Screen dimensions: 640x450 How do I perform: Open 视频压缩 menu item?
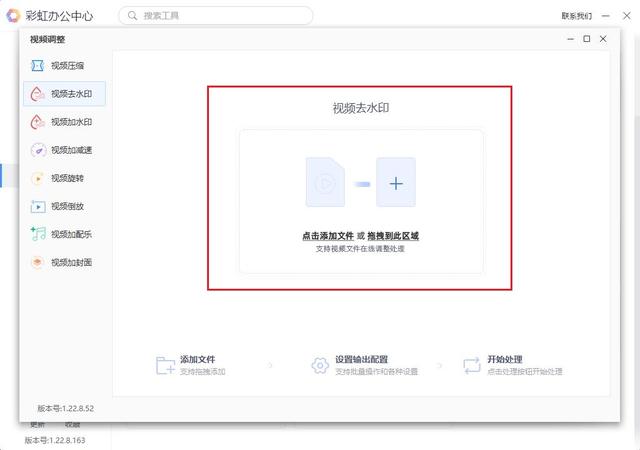point(64,65)
